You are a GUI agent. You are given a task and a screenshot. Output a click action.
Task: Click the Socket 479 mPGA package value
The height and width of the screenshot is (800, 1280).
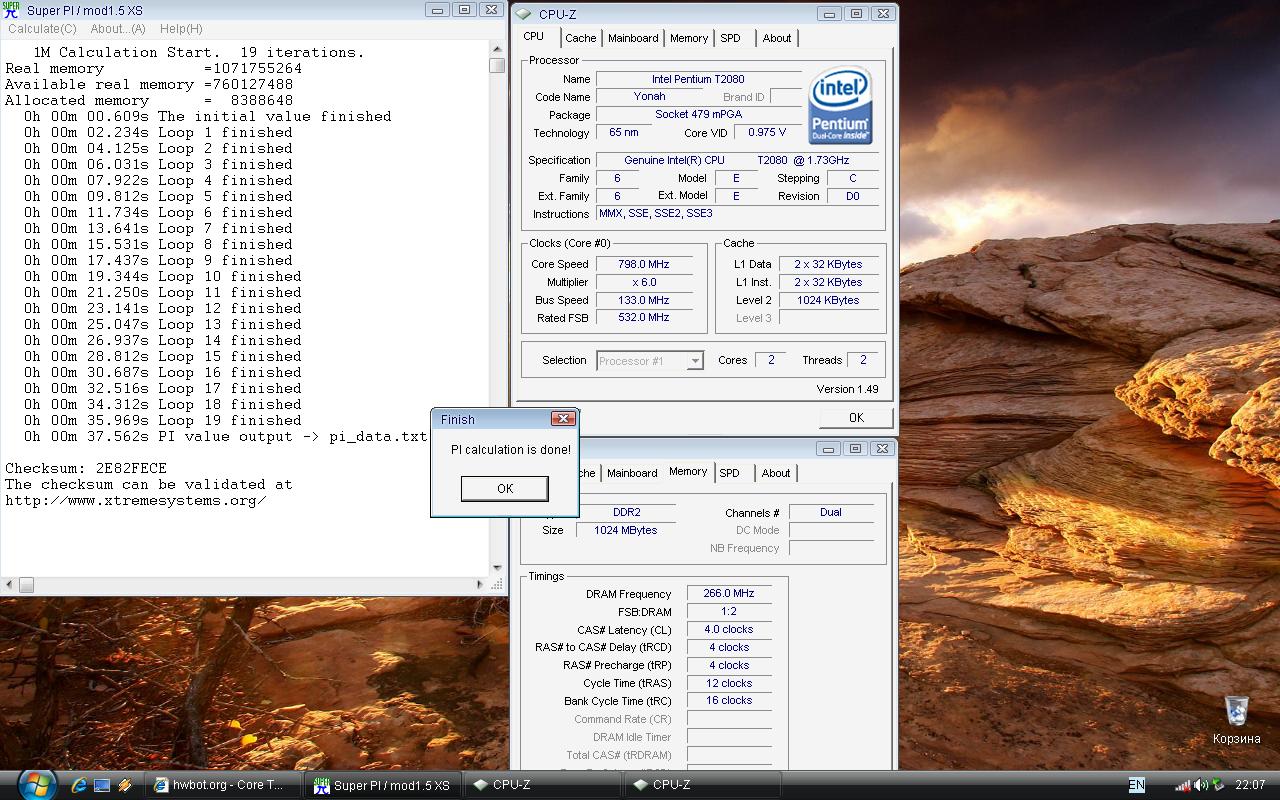coord(698,114)
